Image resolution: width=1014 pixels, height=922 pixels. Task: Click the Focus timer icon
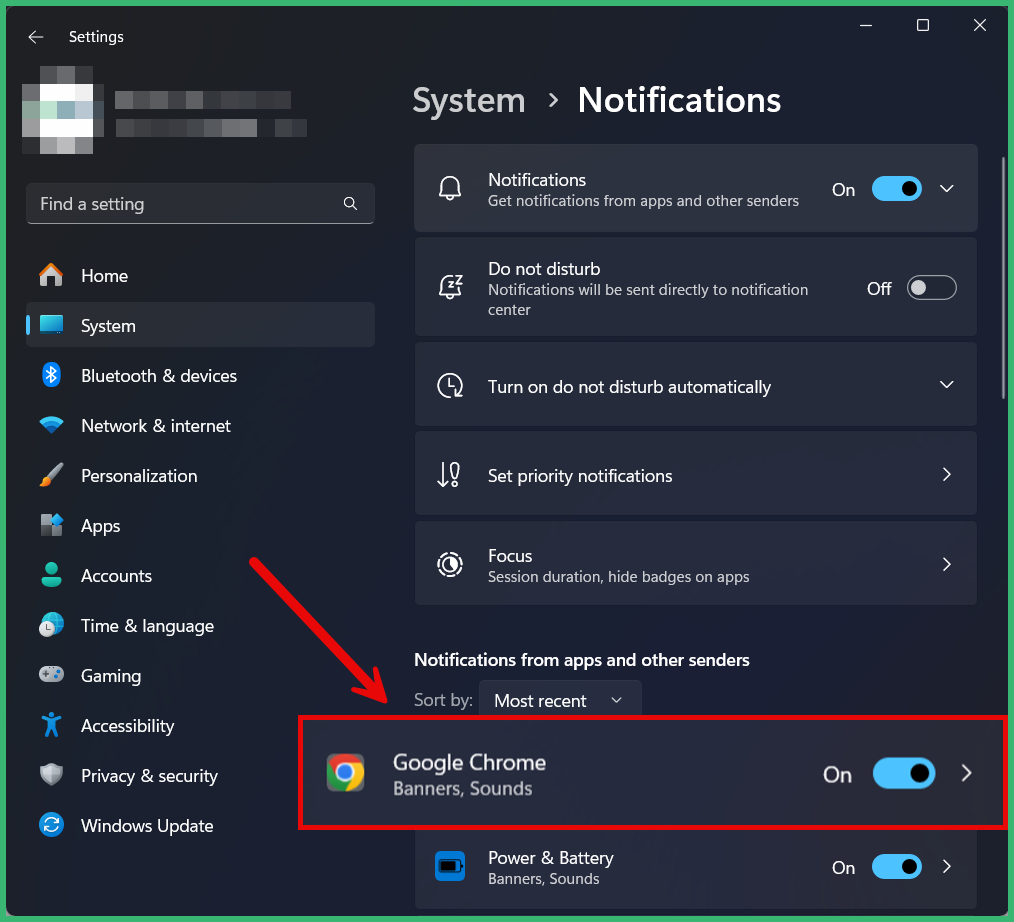tap(450, 564)
